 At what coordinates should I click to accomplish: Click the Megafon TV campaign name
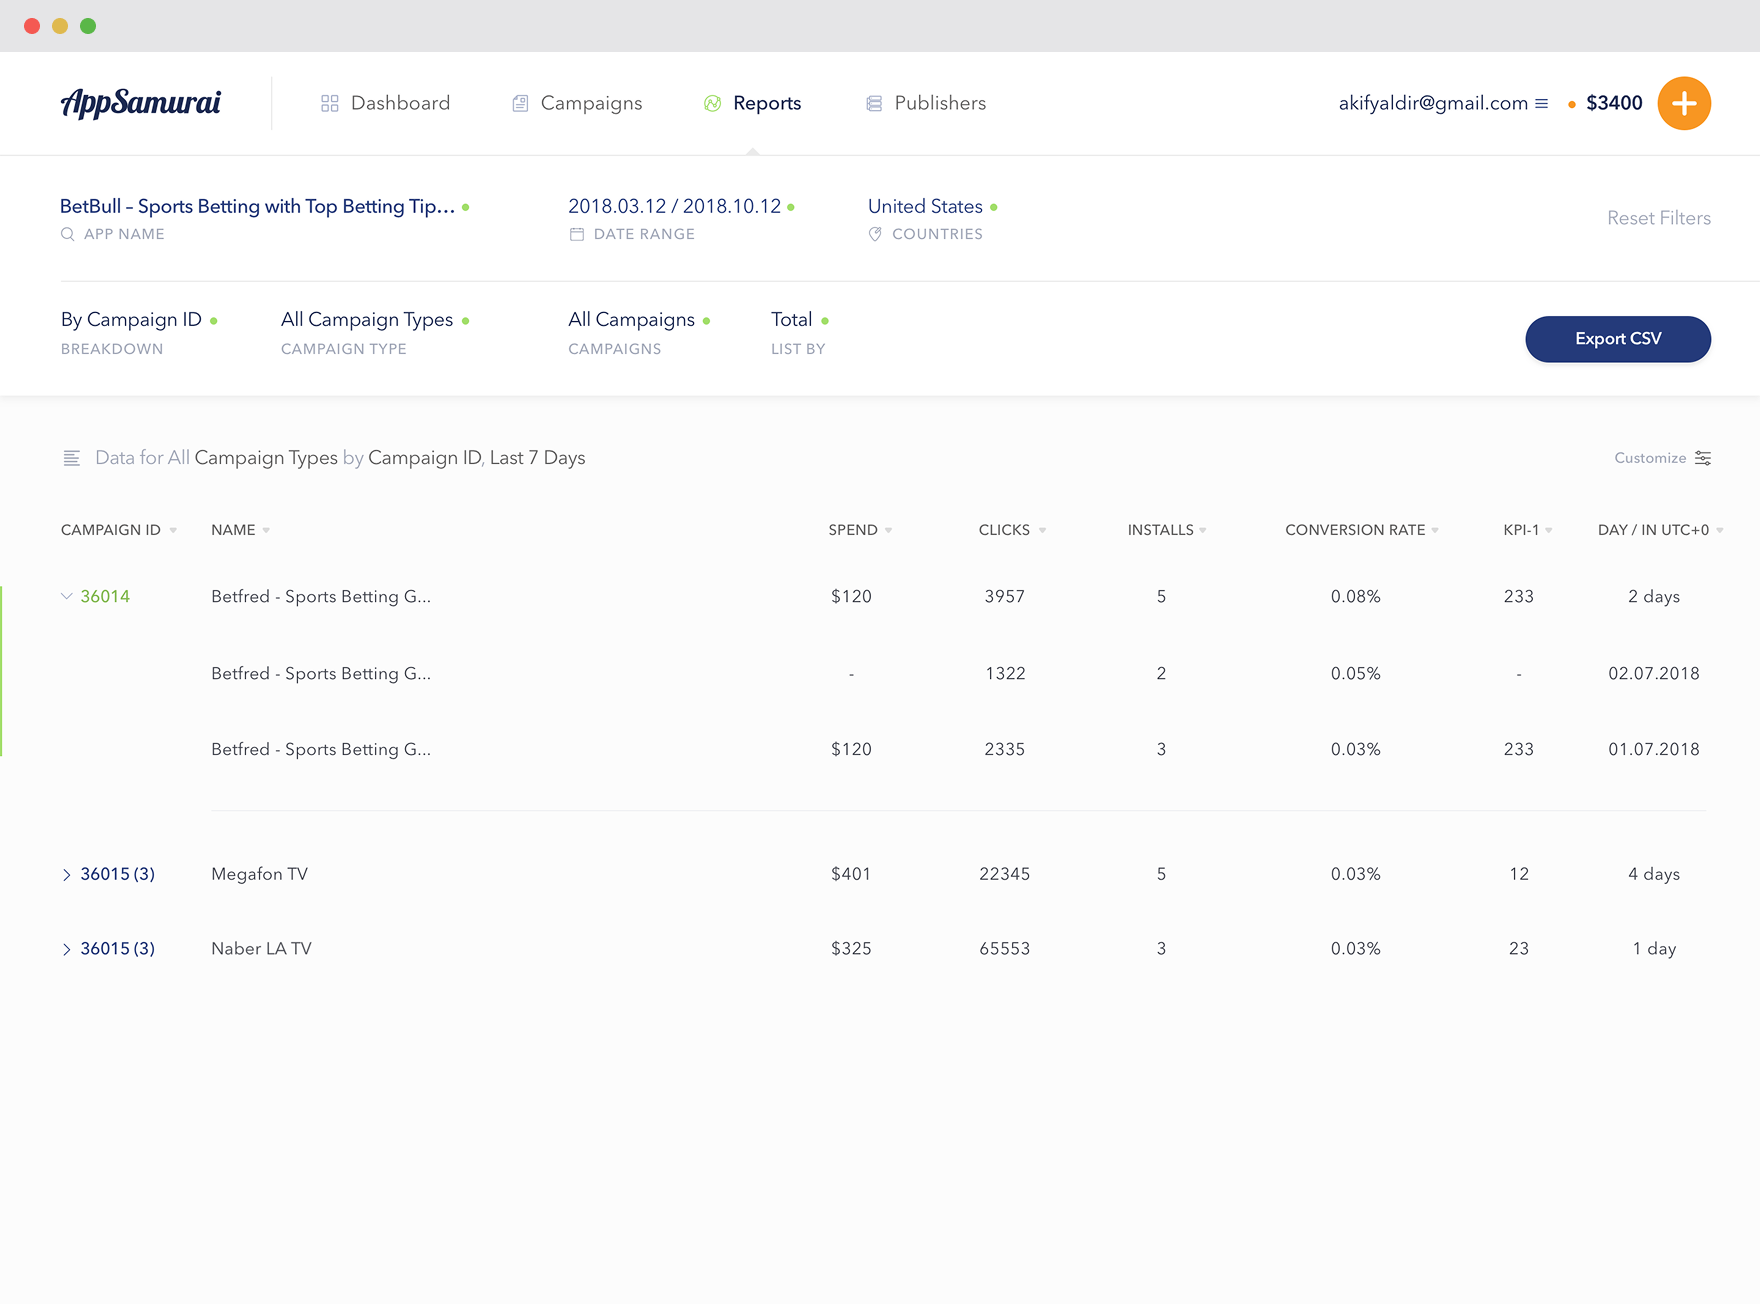pos(260,874)
